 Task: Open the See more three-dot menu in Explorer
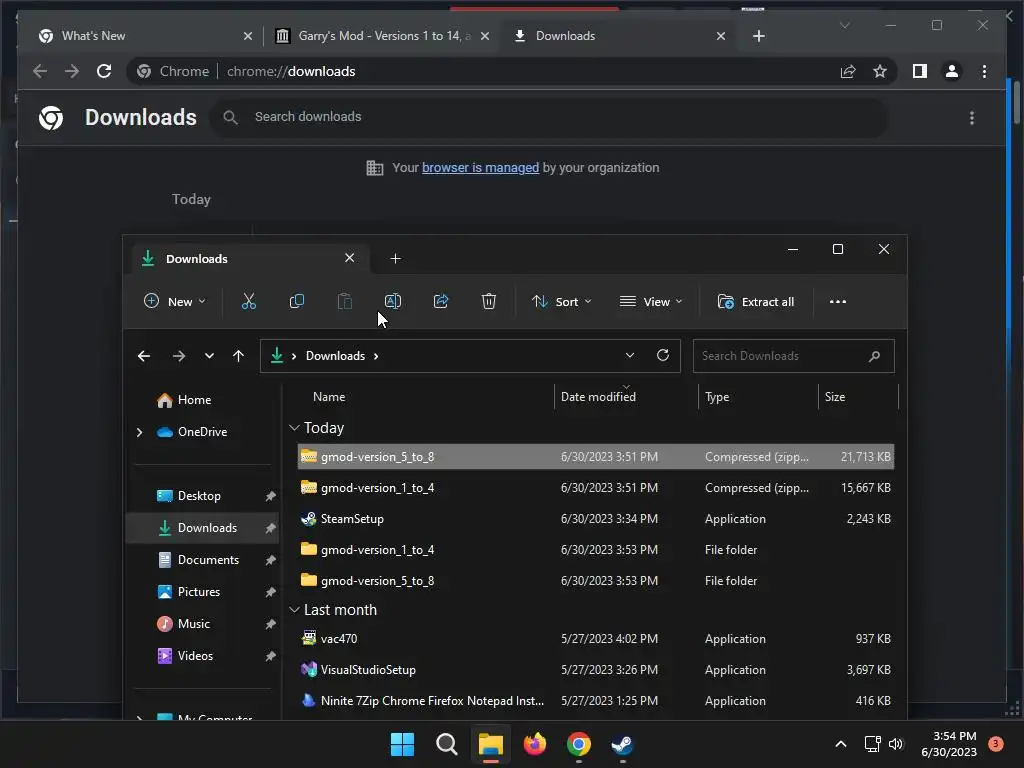click(838, 302)
